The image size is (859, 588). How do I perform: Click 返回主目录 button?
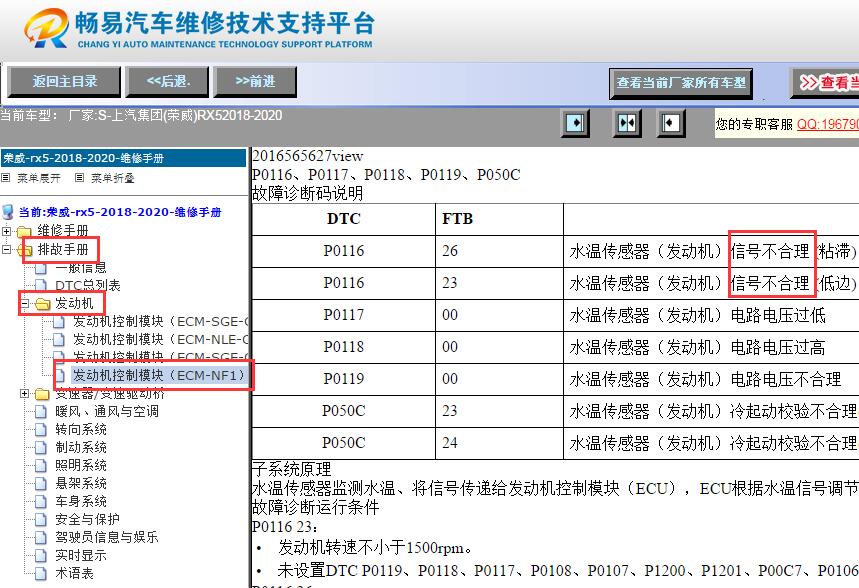click(x=64, y=82)
